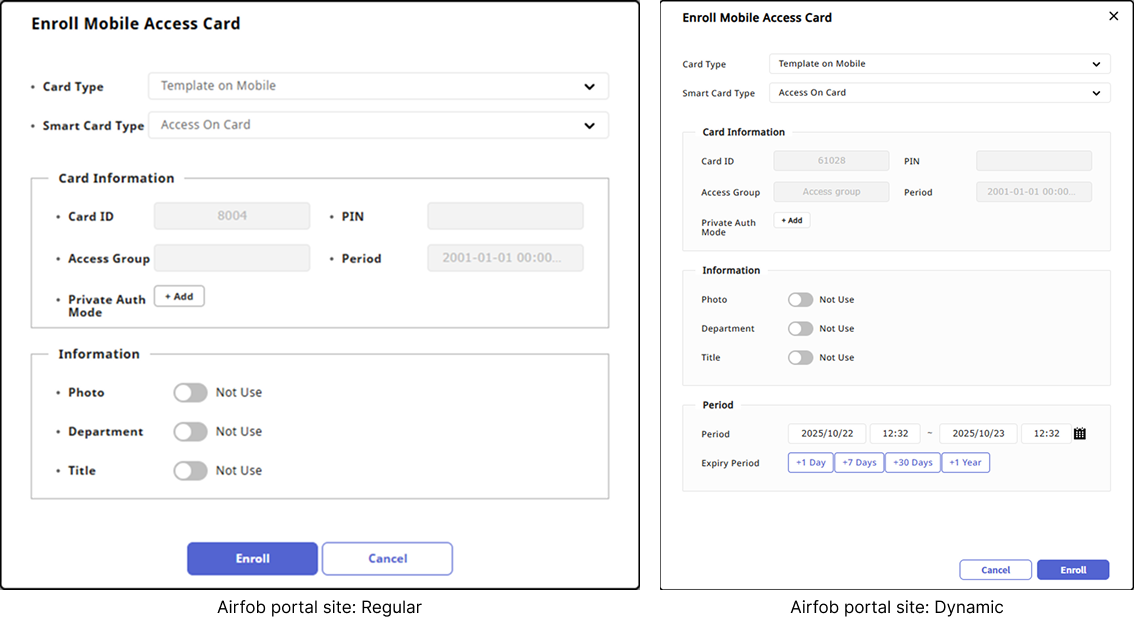
Task: Enable Department switch in the Card ID 8004 dialog
Action: [x=190, y=432]
